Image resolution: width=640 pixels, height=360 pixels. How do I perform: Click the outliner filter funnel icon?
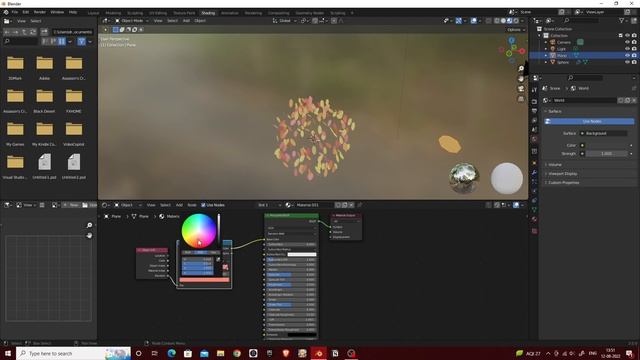pos(621,21)
